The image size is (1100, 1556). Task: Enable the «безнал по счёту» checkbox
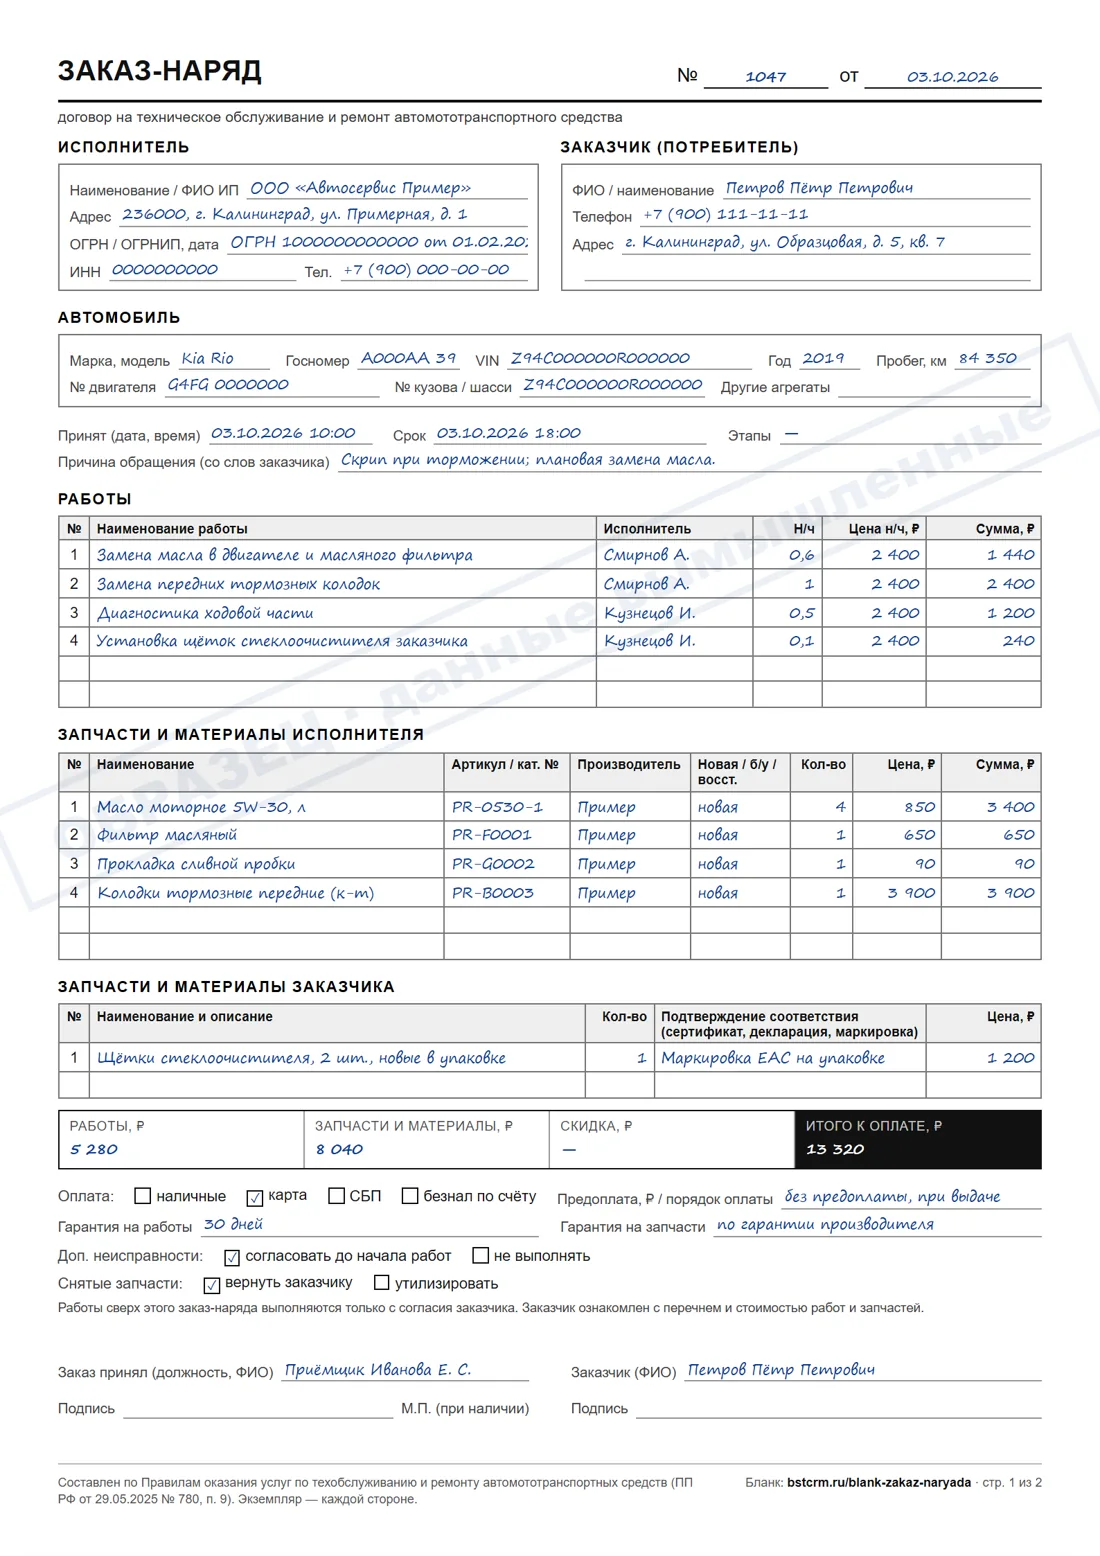[x=410, y=1196]
